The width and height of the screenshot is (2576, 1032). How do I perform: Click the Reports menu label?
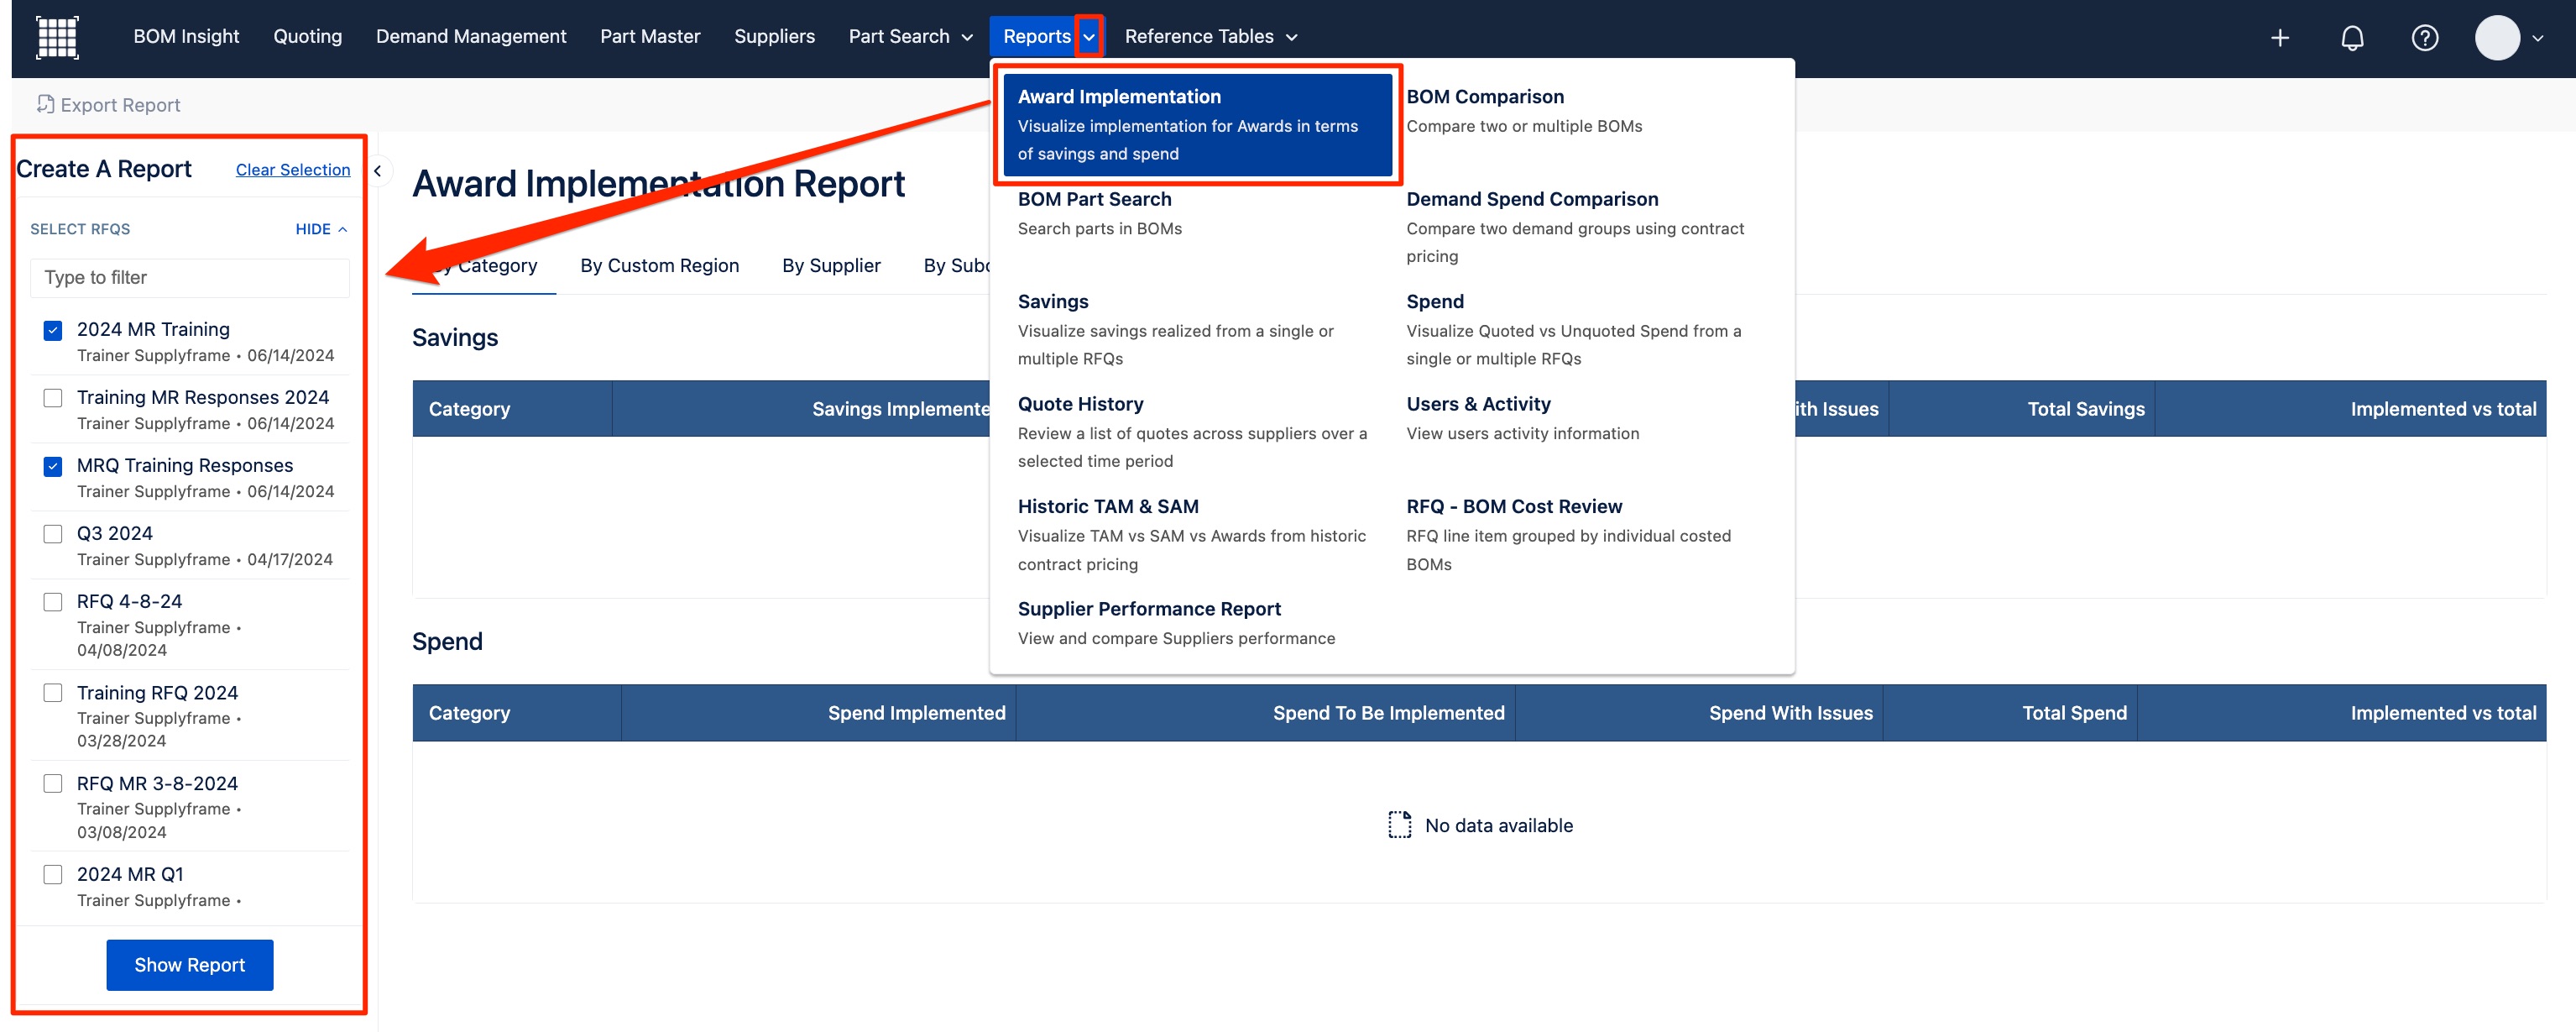tap(1036, 36)
